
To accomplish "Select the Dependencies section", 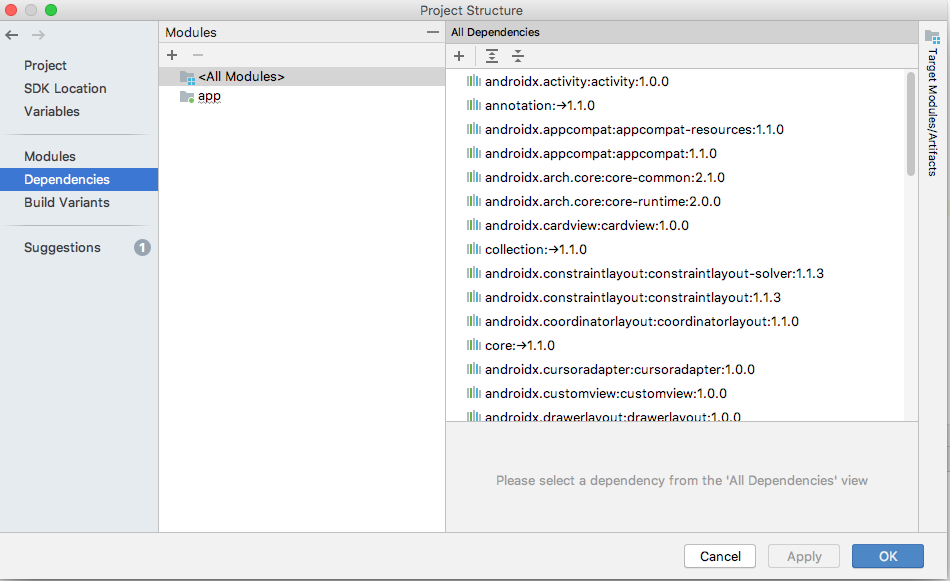I will pos(79,179).
